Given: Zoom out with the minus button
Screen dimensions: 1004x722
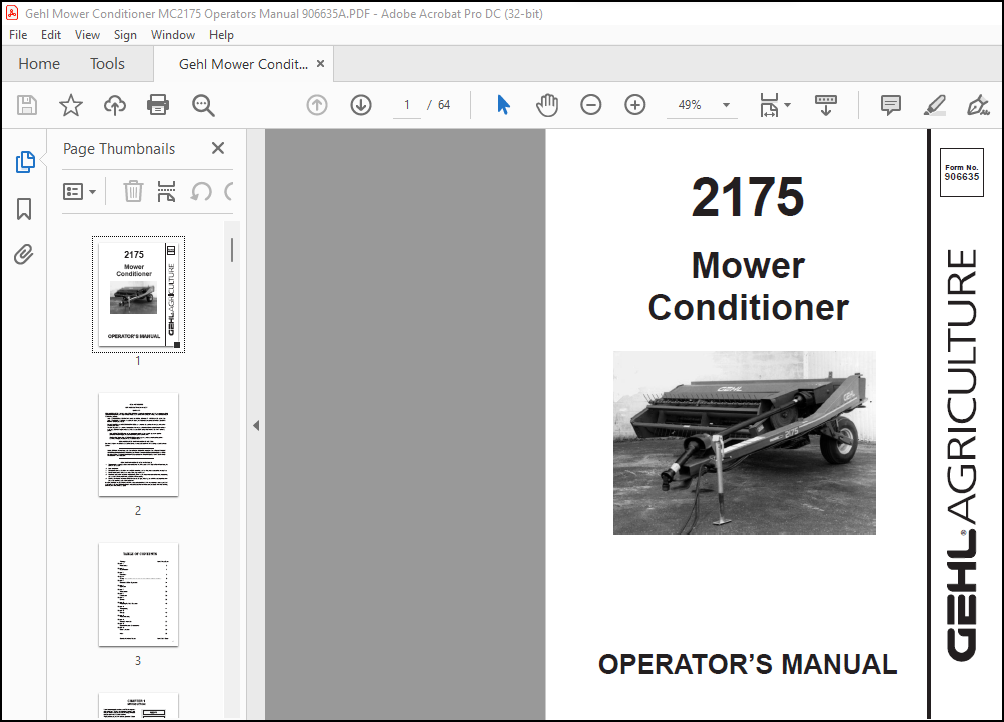Looking at the screenshot, I should pos(590,105).
